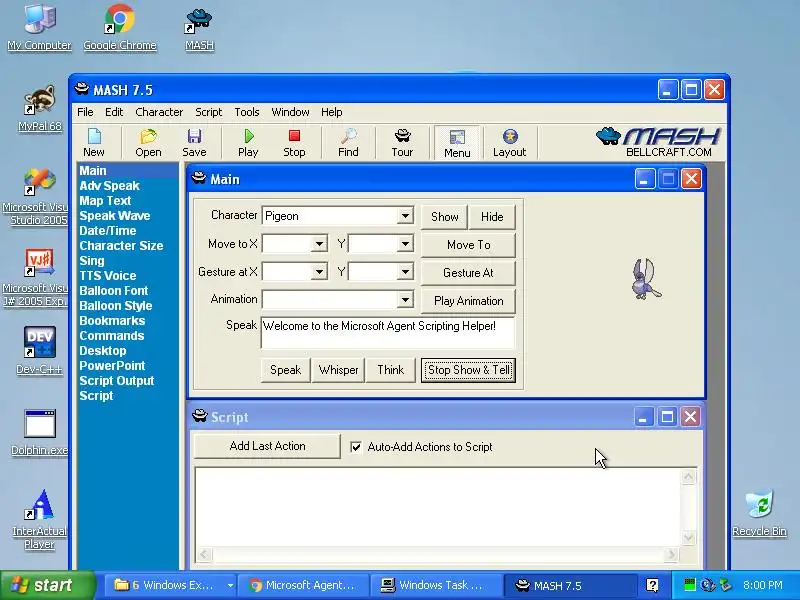Open the Script menu

pyautogui.click(x=208, y=112)
